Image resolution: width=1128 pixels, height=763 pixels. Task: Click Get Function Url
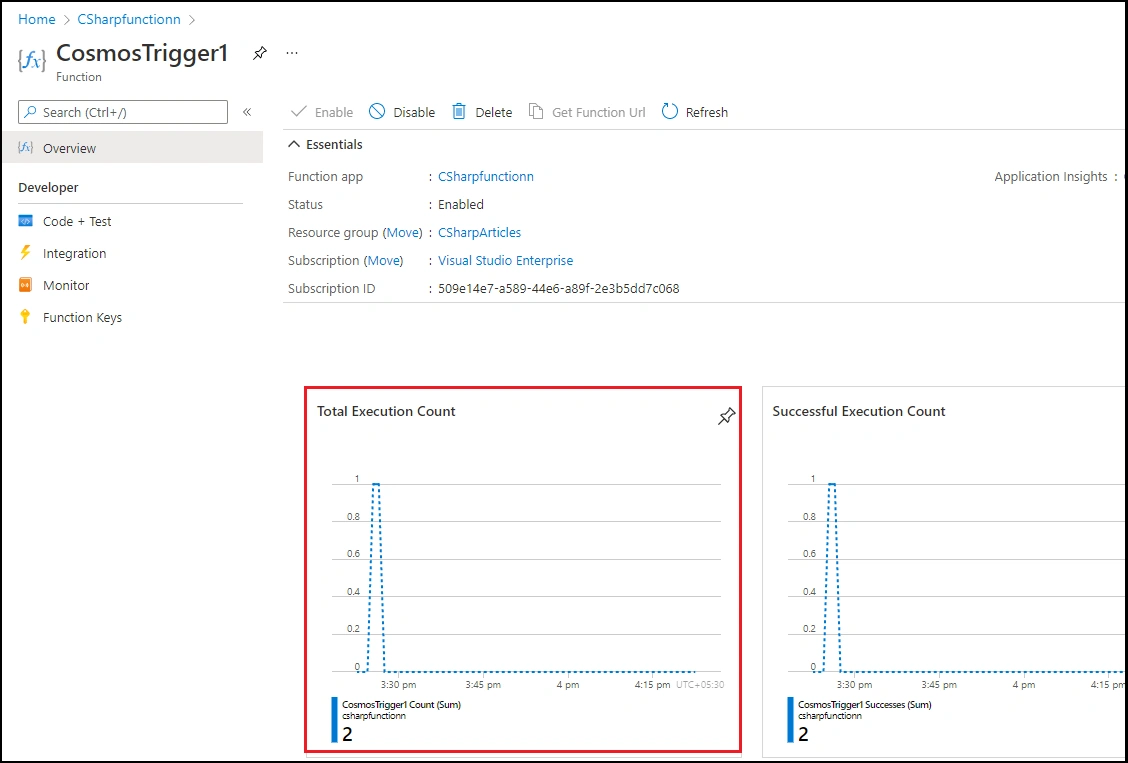[x=587, y=112]
